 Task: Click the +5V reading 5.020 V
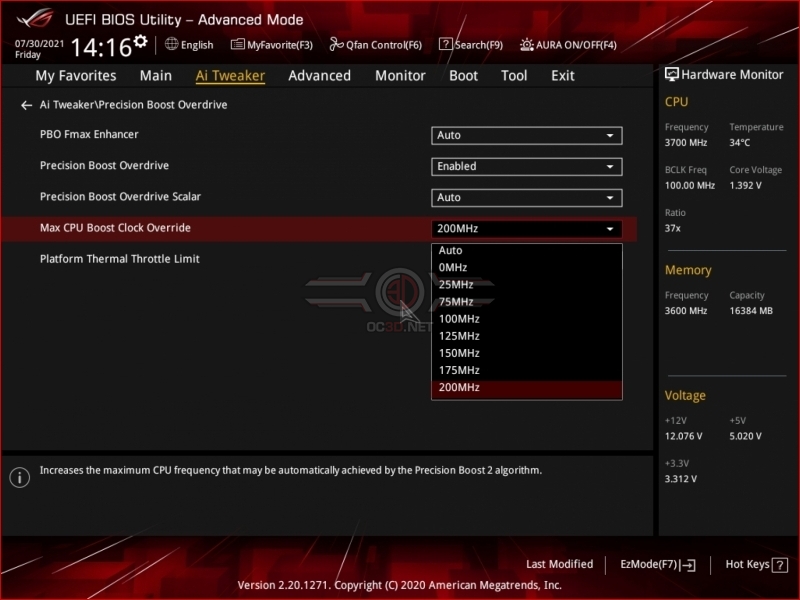(745, 437)
